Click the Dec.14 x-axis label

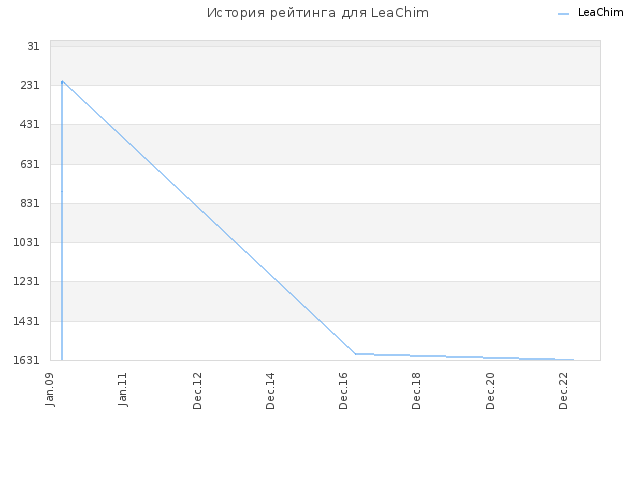[270, 391]
